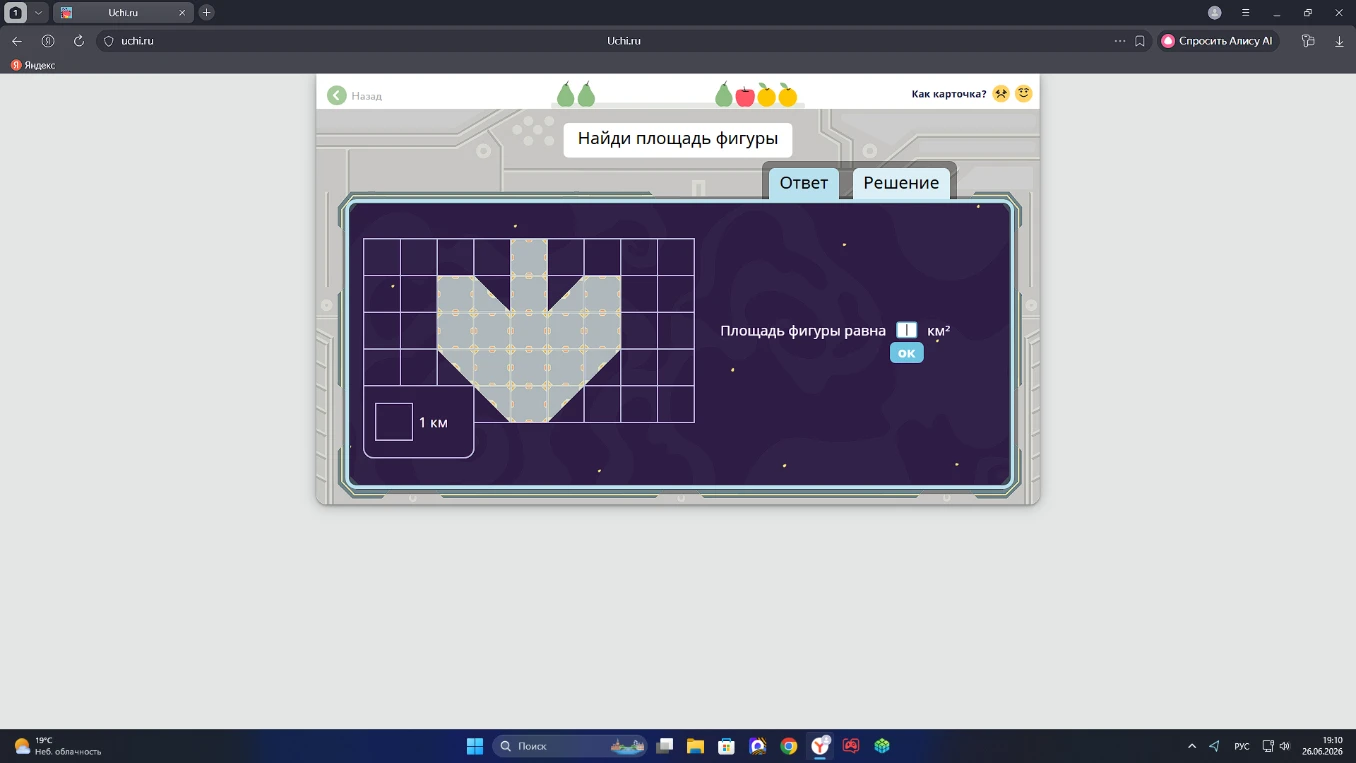
Task: Click the 'Найди площадь фигуры' heading
Action: click(x=678, y=139)
